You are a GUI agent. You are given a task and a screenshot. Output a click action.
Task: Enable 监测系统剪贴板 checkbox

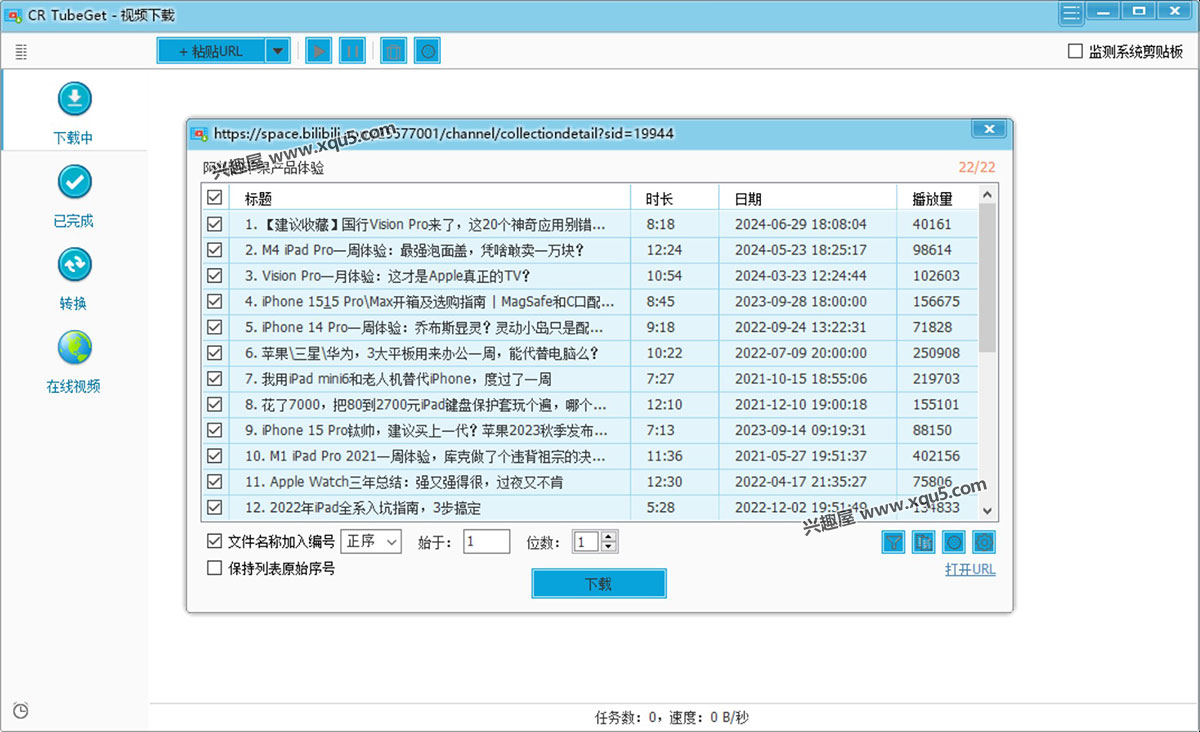point(1076,51)
